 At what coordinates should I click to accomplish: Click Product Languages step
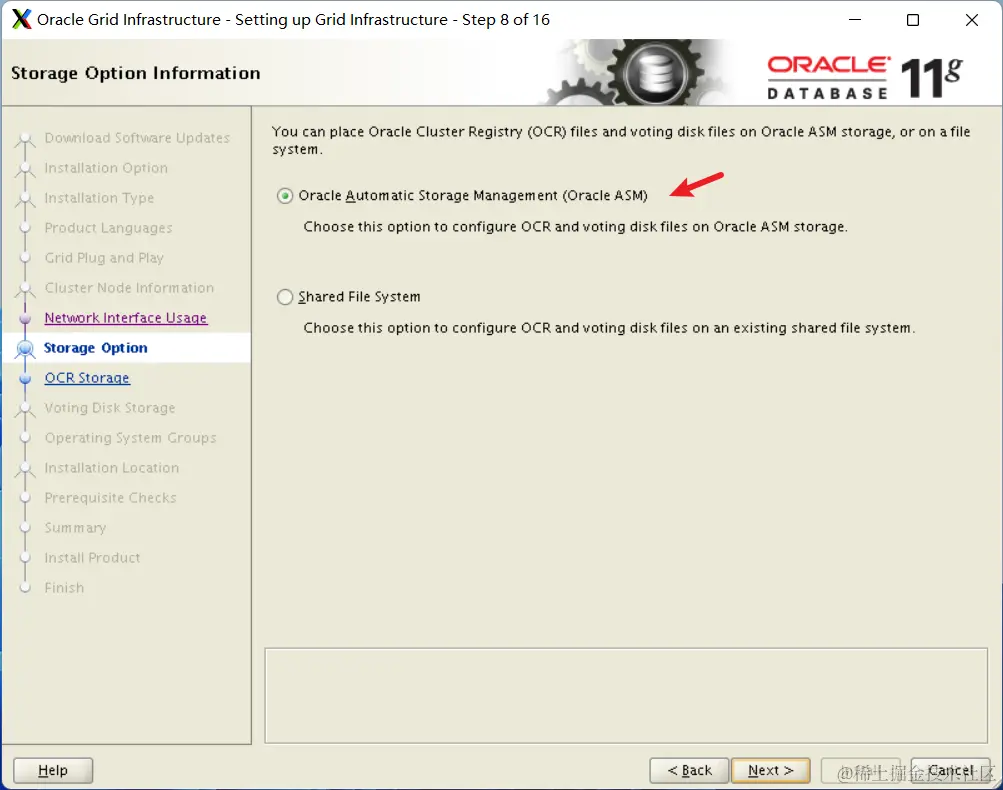pyautogui.click(x=108, y=228)
